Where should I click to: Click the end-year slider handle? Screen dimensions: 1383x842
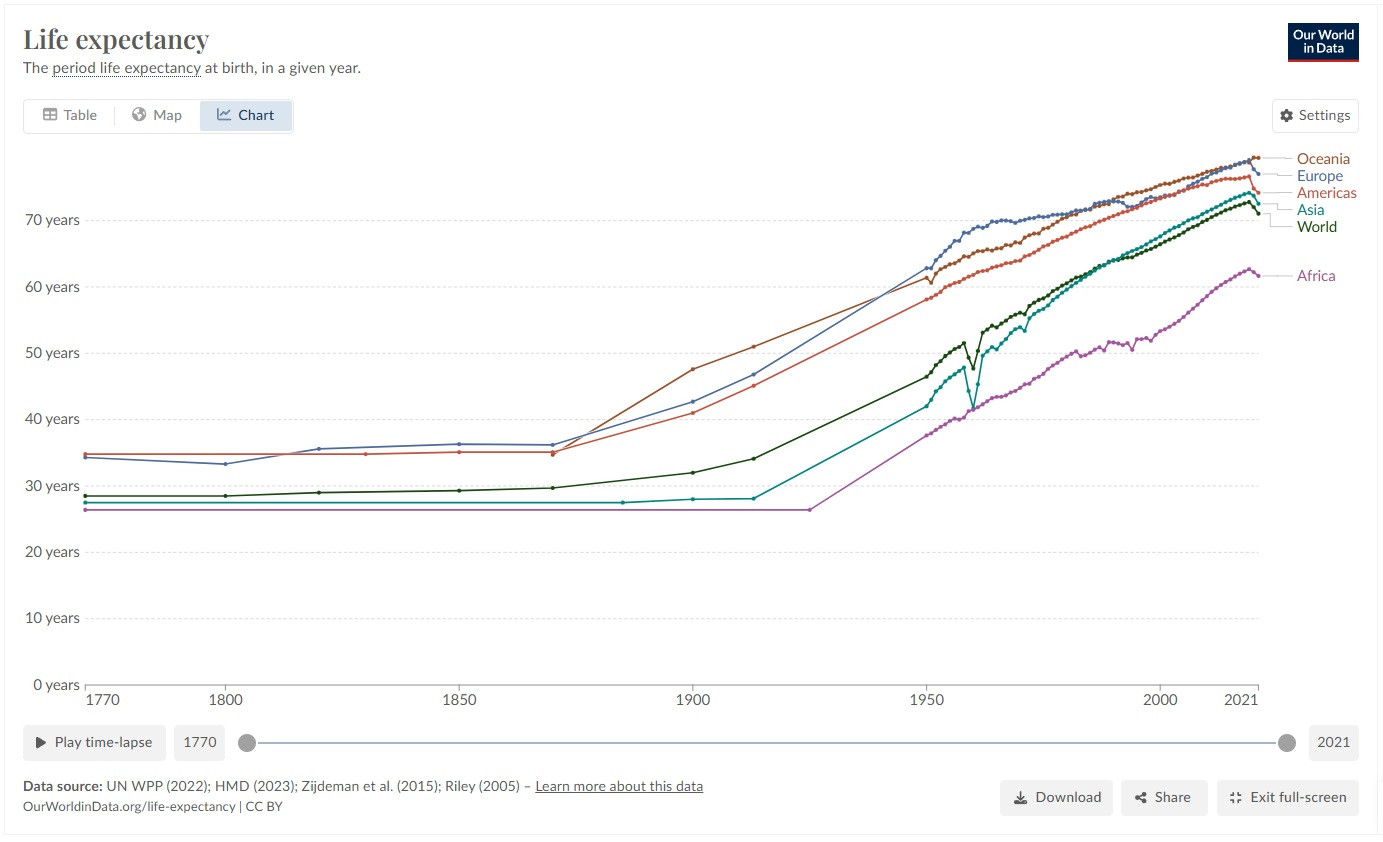point(1287,743)
